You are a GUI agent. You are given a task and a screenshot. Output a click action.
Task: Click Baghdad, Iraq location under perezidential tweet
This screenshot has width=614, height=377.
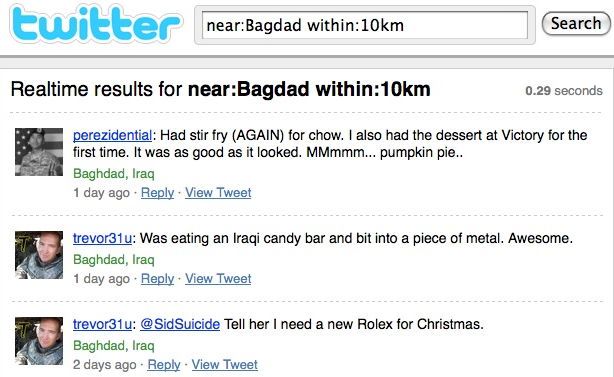(x=114, y=173)
